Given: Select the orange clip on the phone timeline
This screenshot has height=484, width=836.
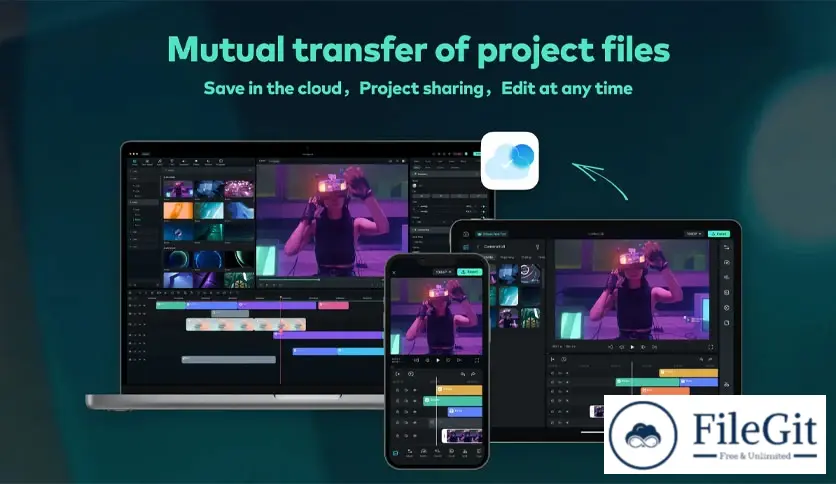Looking at the screenshot, I should [x=459, y=390].
